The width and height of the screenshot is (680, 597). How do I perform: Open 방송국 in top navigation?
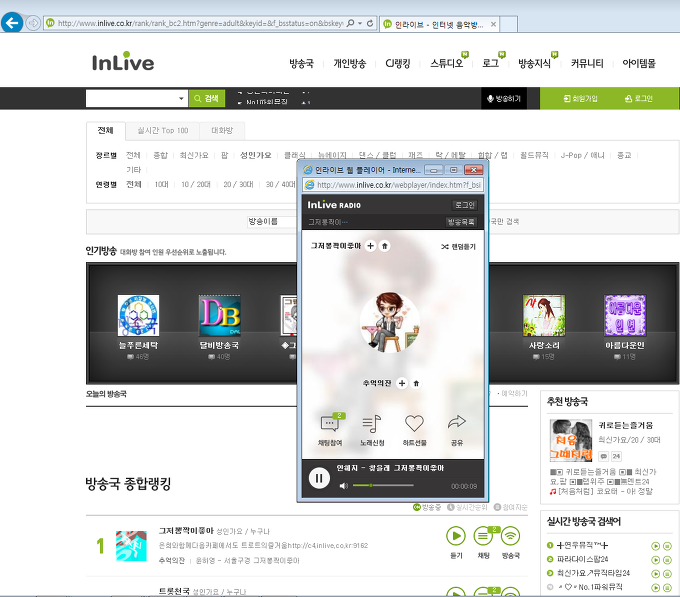pyautogui.click(x=301, y=64)
